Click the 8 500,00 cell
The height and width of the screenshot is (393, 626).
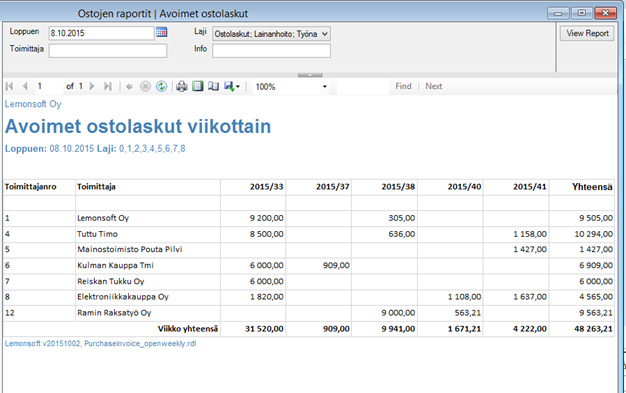click(x=267, y=234)
